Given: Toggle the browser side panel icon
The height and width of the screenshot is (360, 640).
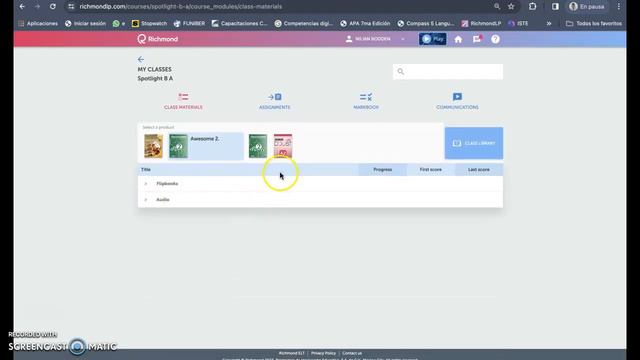Looking at the screenshot, I should 555,7.
